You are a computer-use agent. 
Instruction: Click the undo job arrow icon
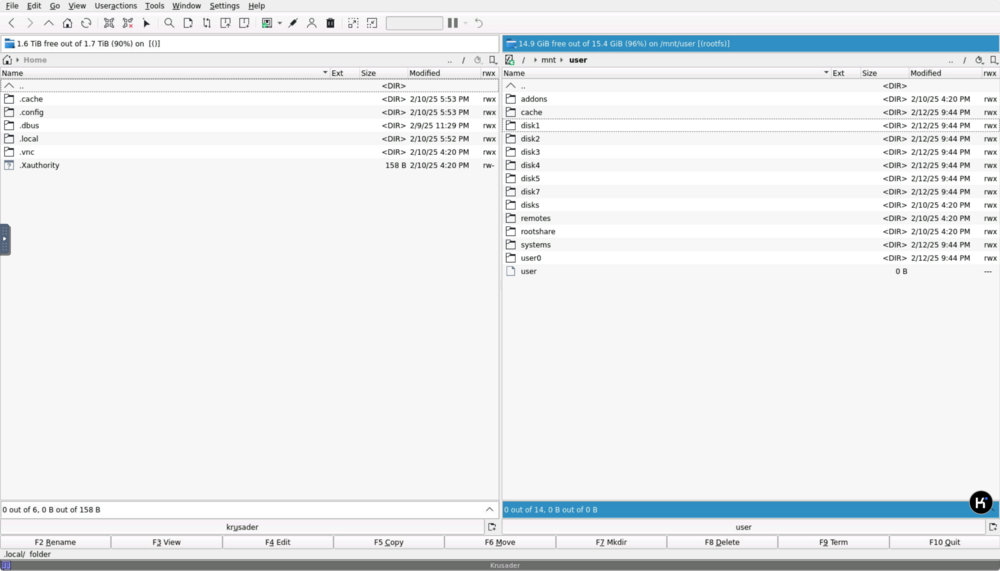coord(478,23)
